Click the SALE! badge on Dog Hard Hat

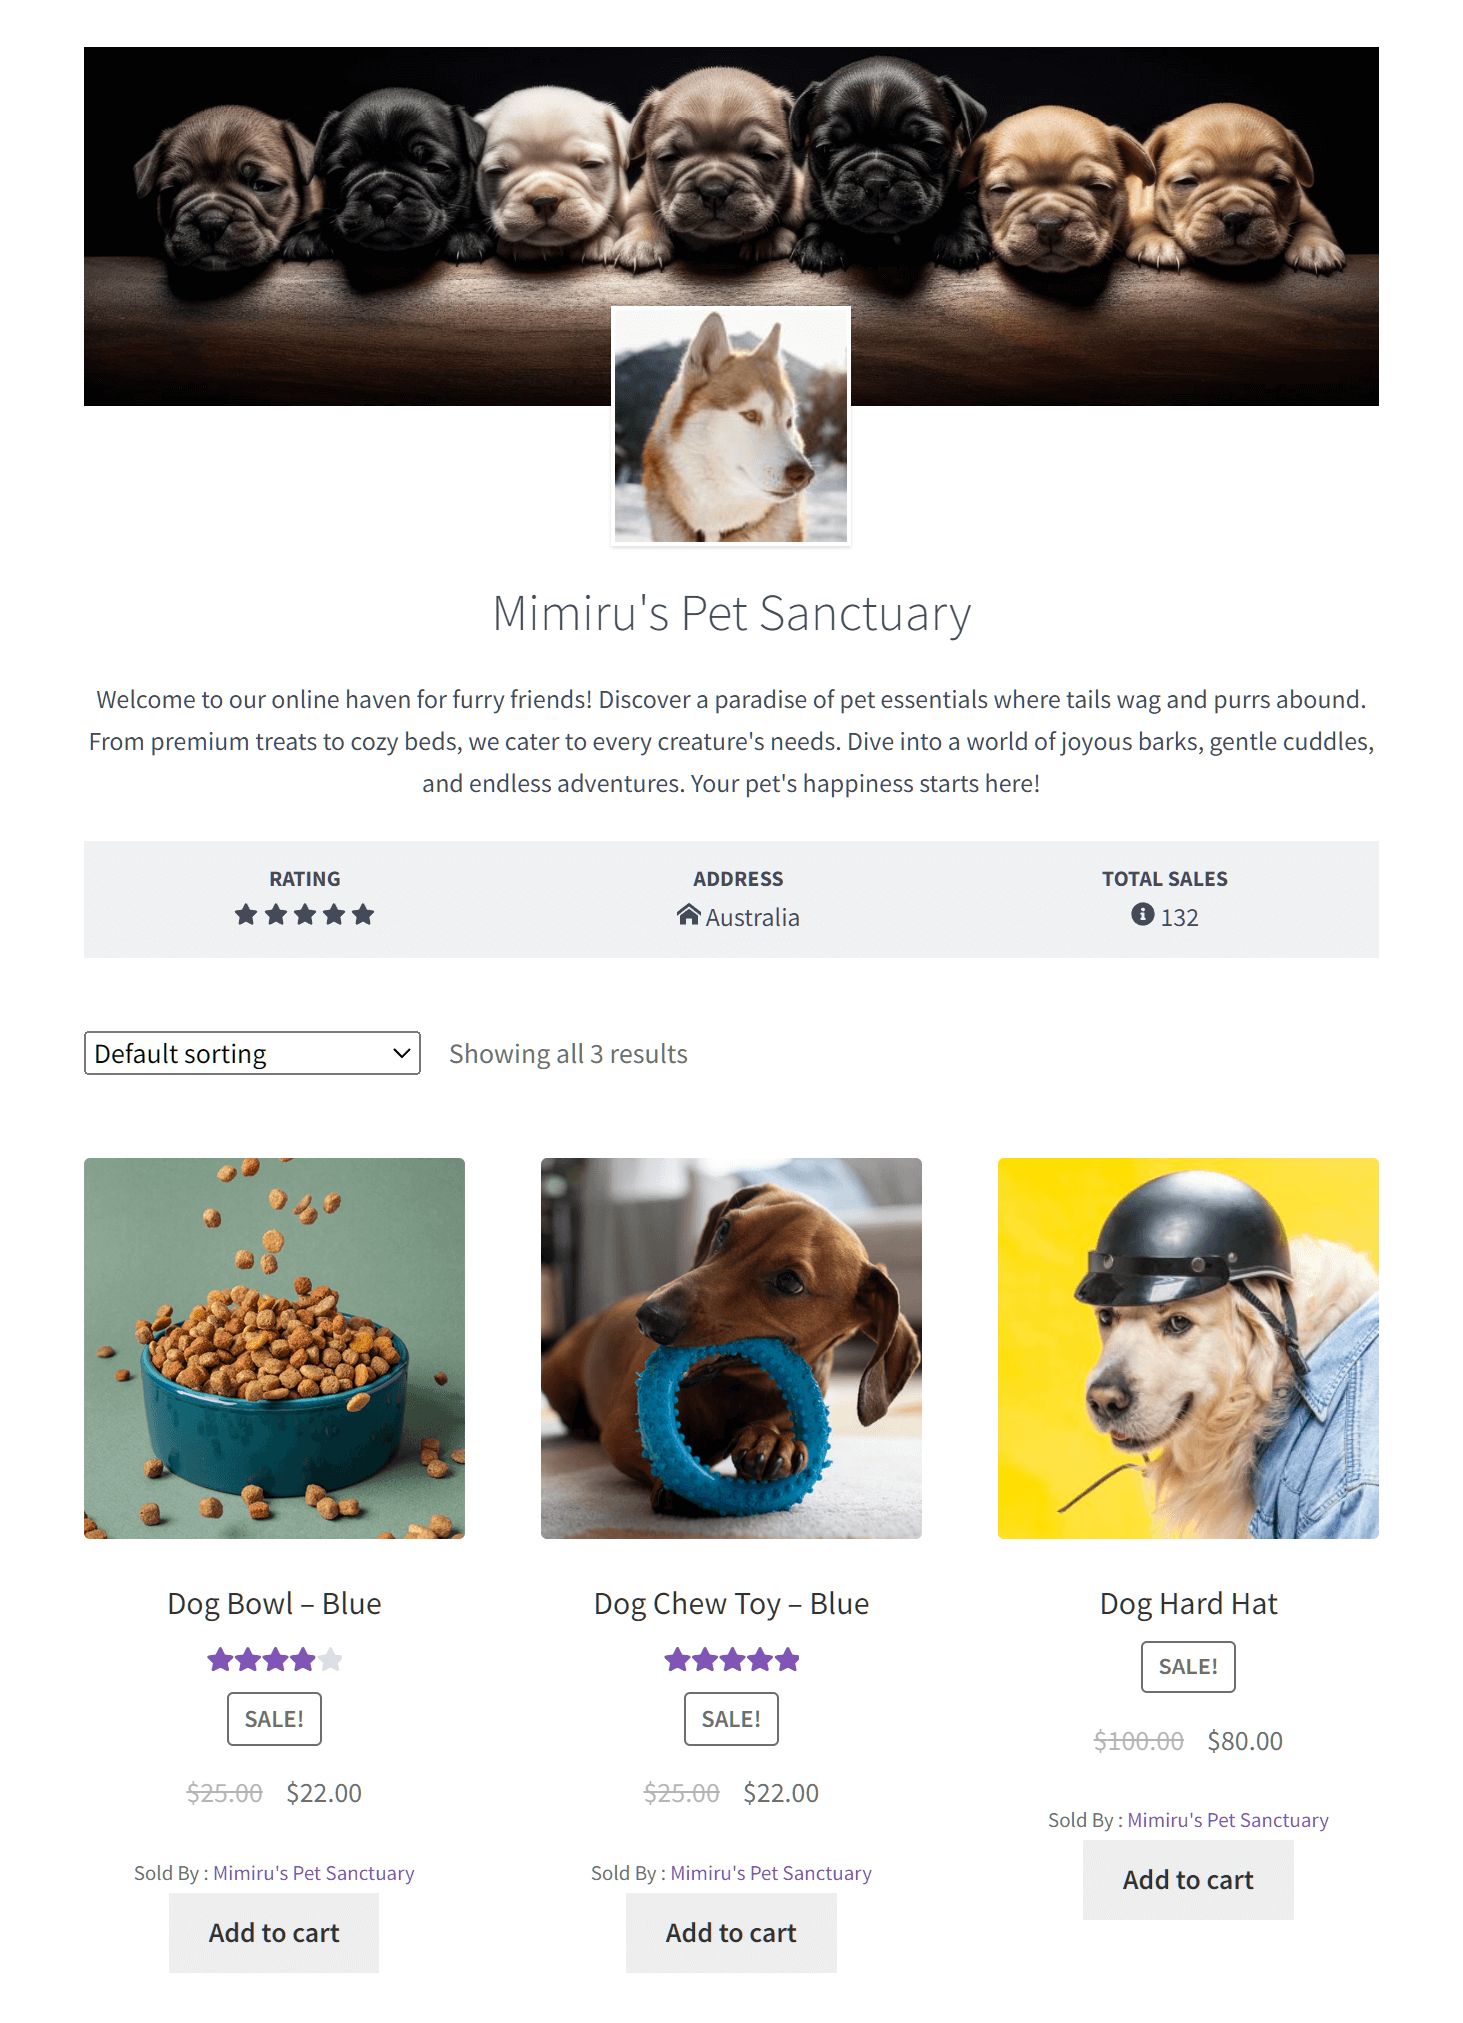click(x=1188, y=1667)
